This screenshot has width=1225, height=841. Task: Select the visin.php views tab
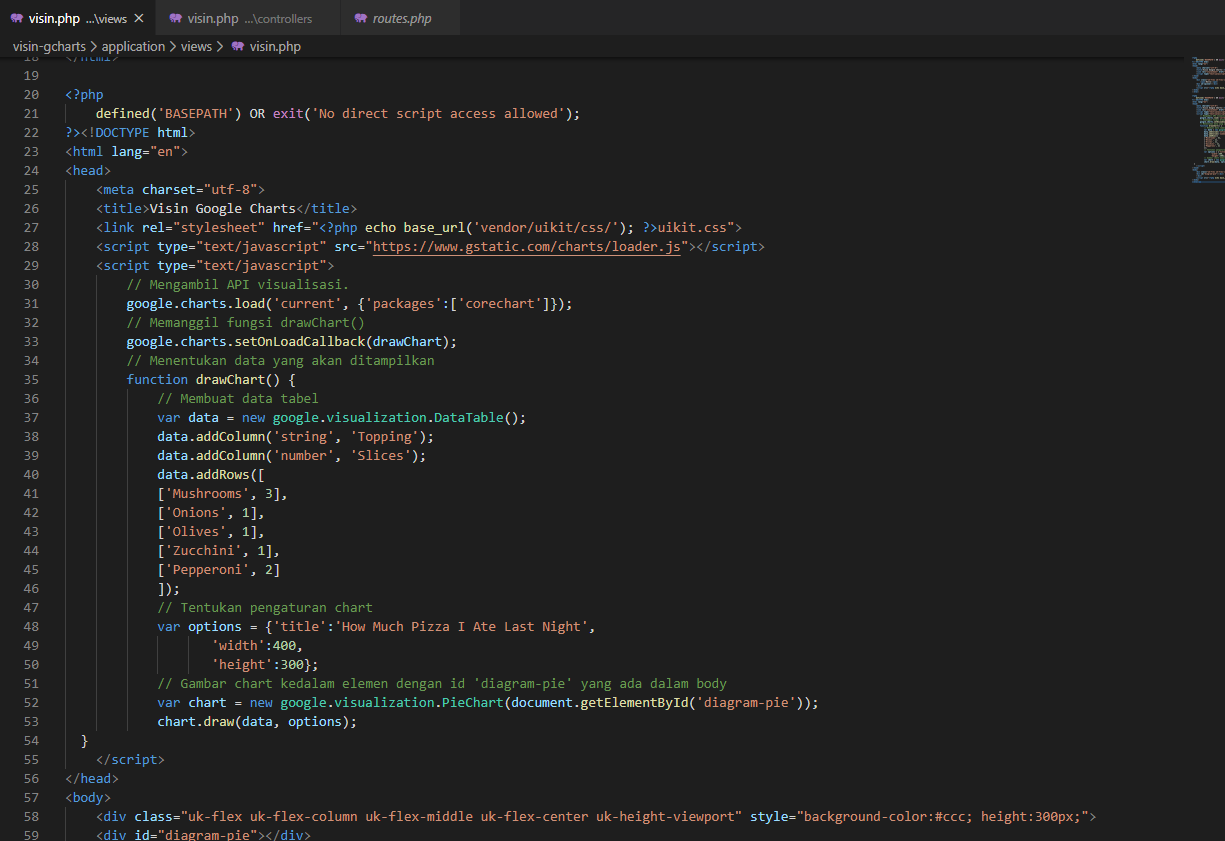pyautogui.click(x=78, y=18)
